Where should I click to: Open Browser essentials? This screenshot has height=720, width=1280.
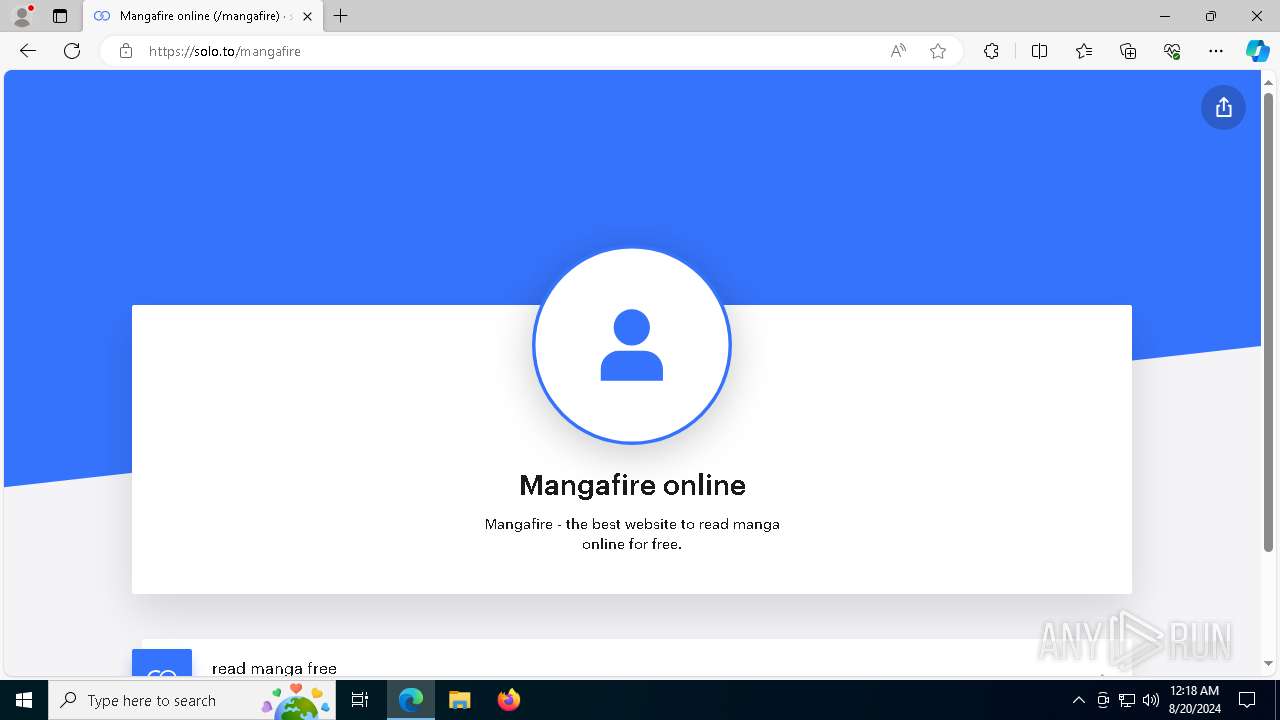[1172, 51]
